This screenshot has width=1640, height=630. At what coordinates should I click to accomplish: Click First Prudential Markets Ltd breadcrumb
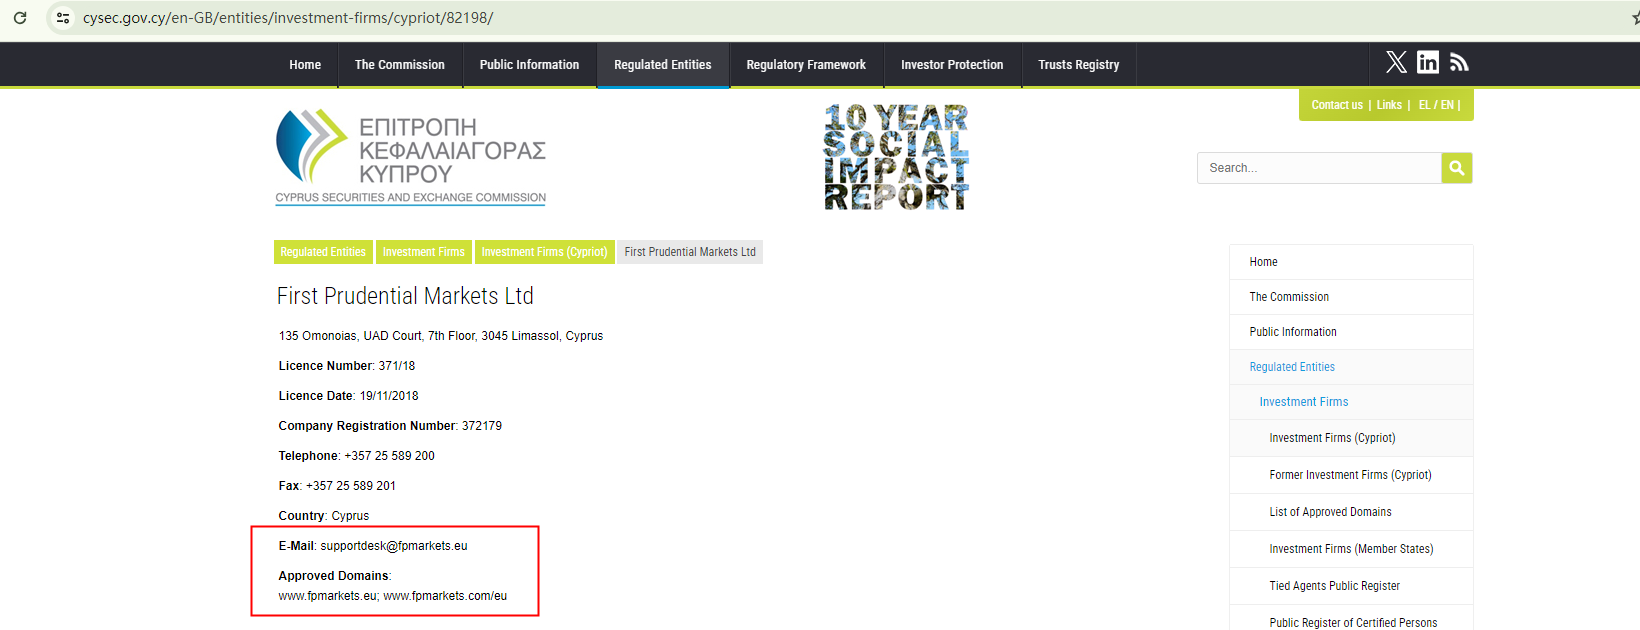click(x=690, y=252)
